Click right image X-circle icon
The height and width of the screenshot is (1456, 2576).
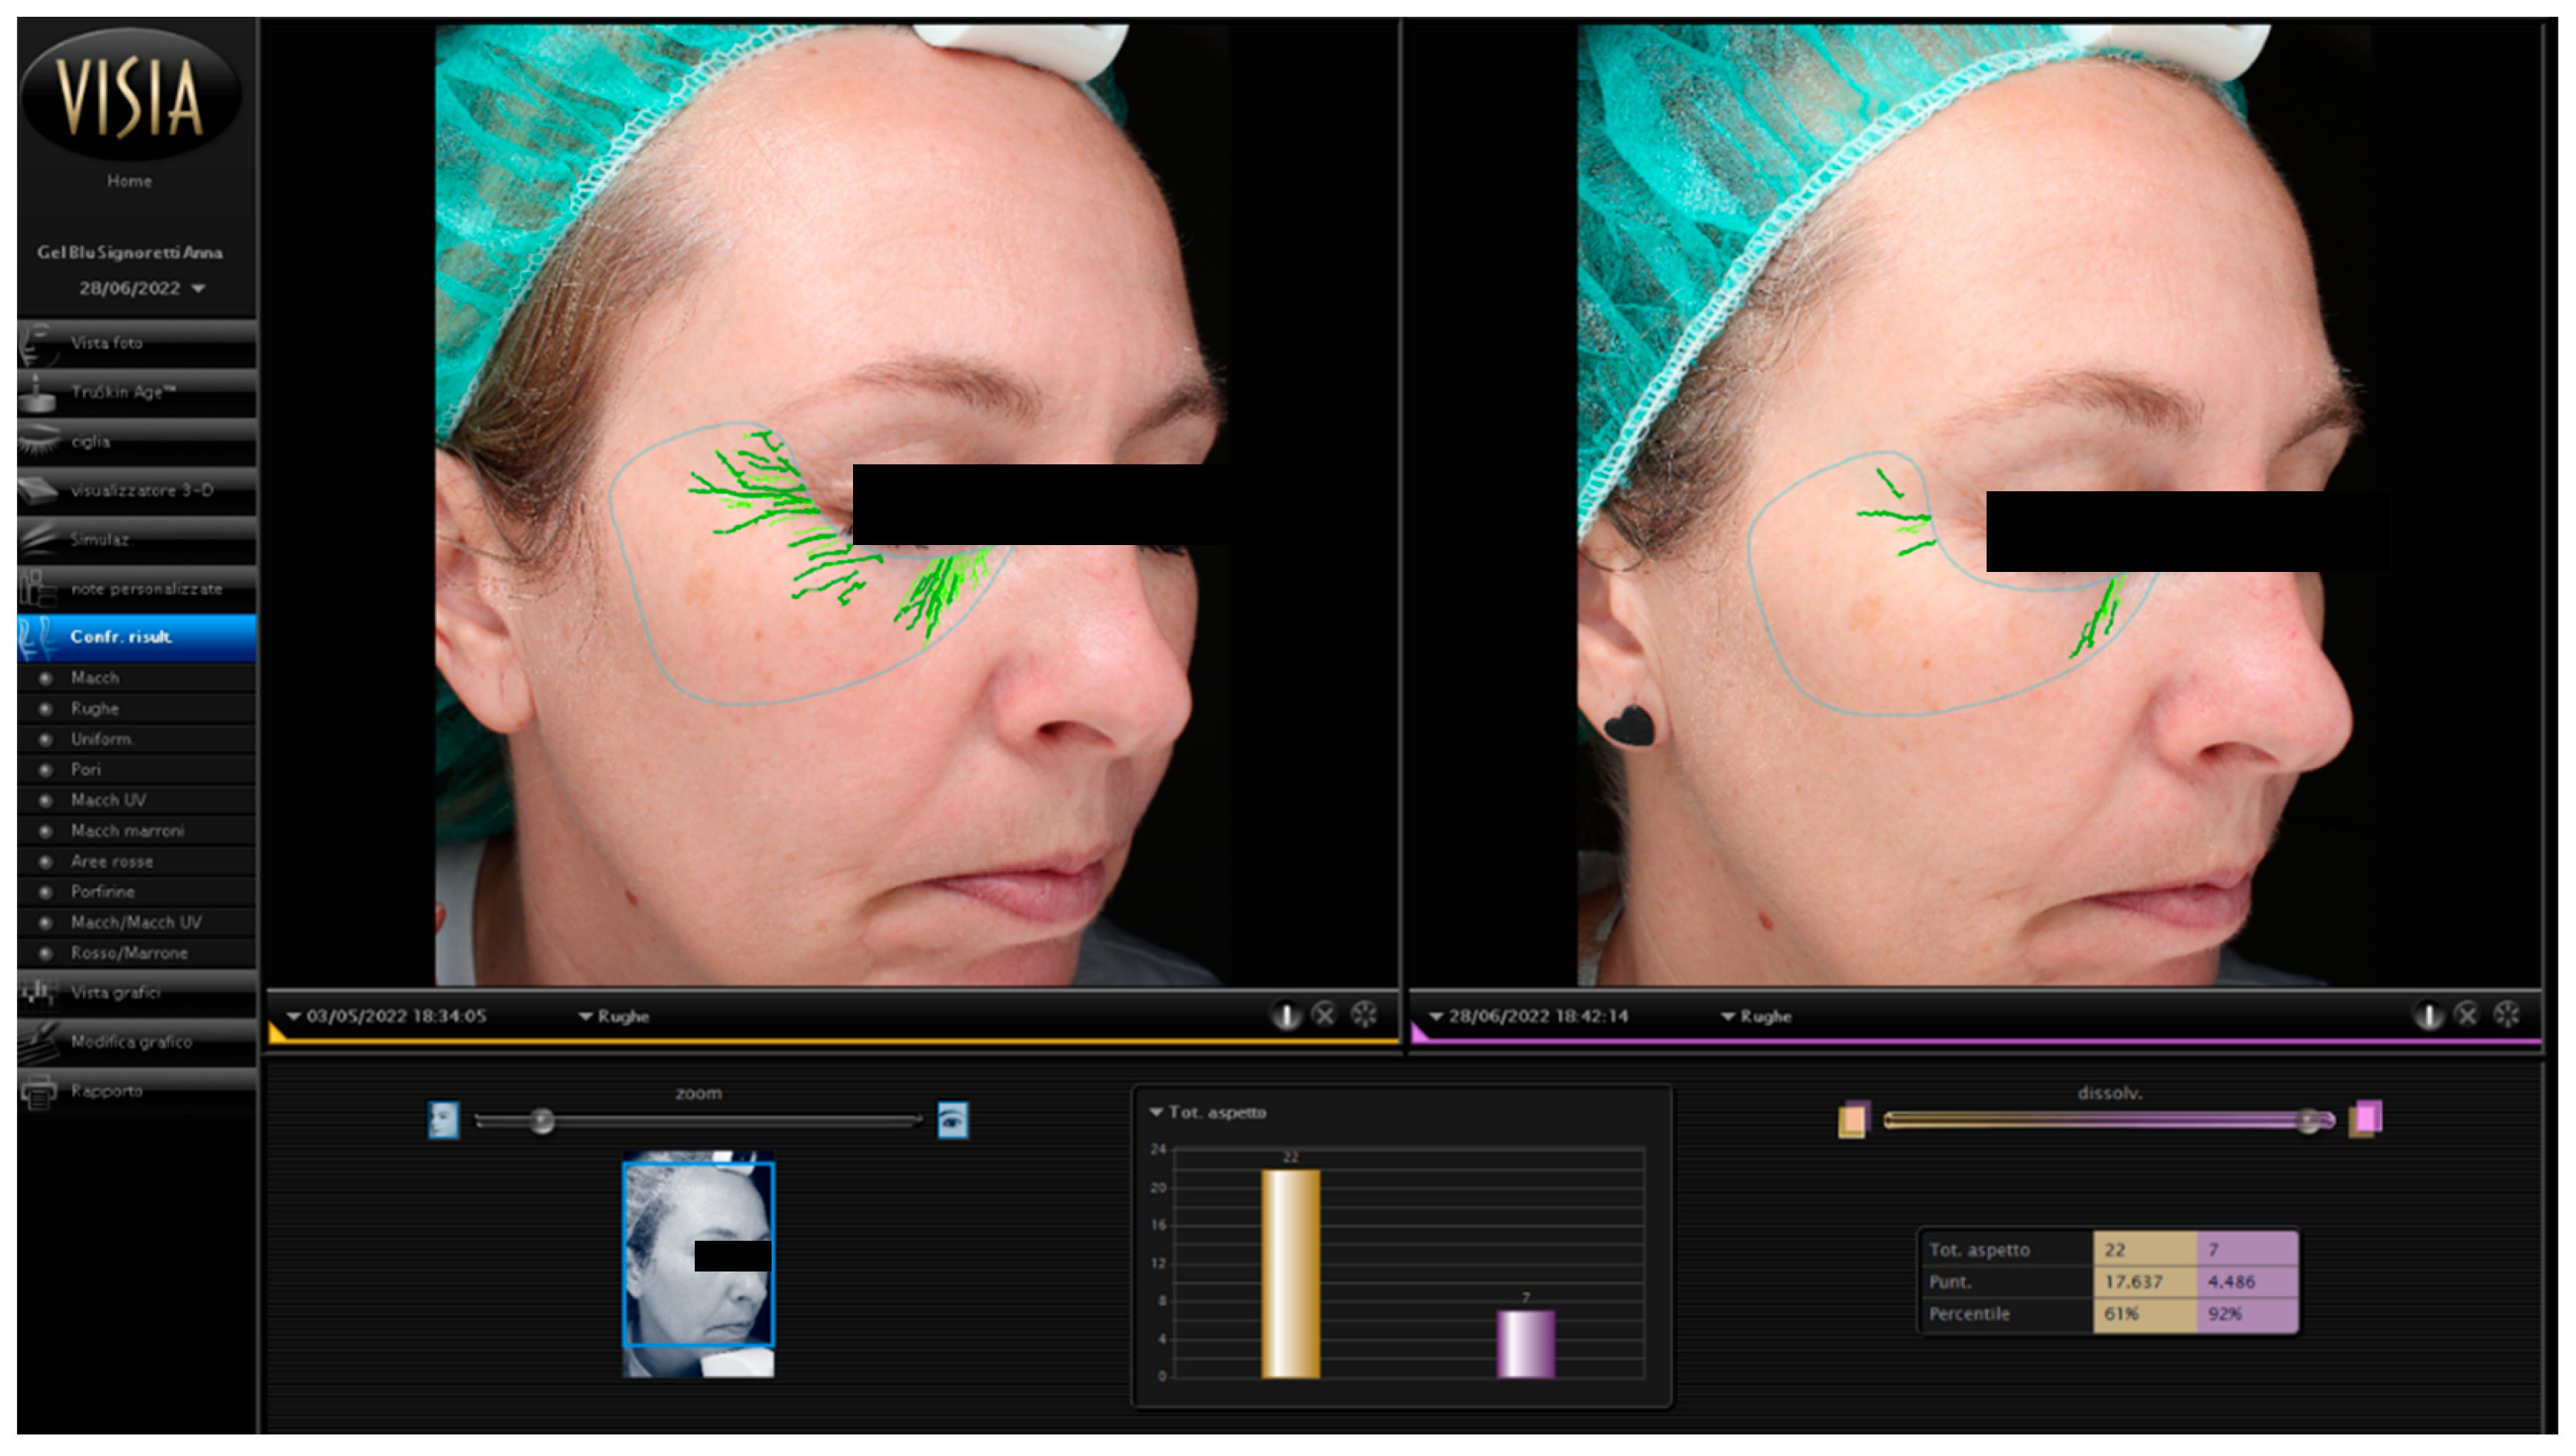[x=2467, y=1016]
